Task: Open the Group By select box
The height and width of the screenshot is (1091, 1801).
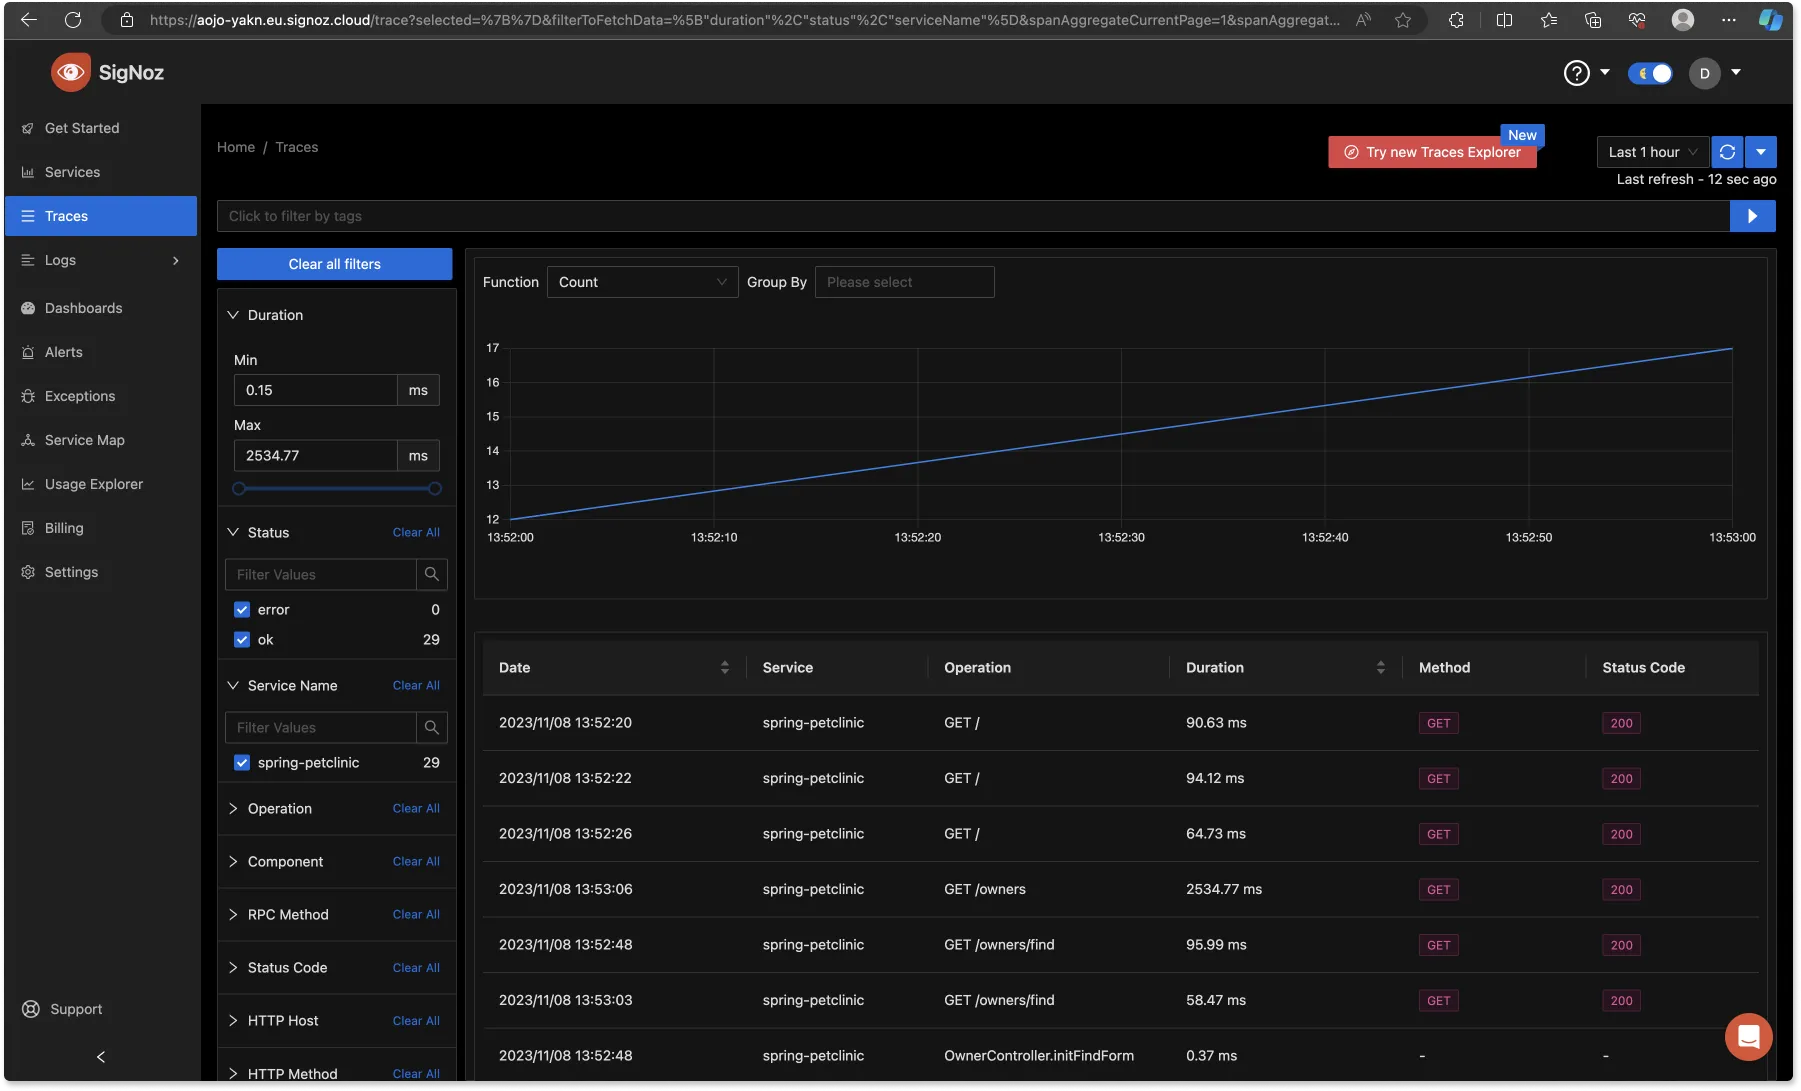Action: (x=904, y=282)
